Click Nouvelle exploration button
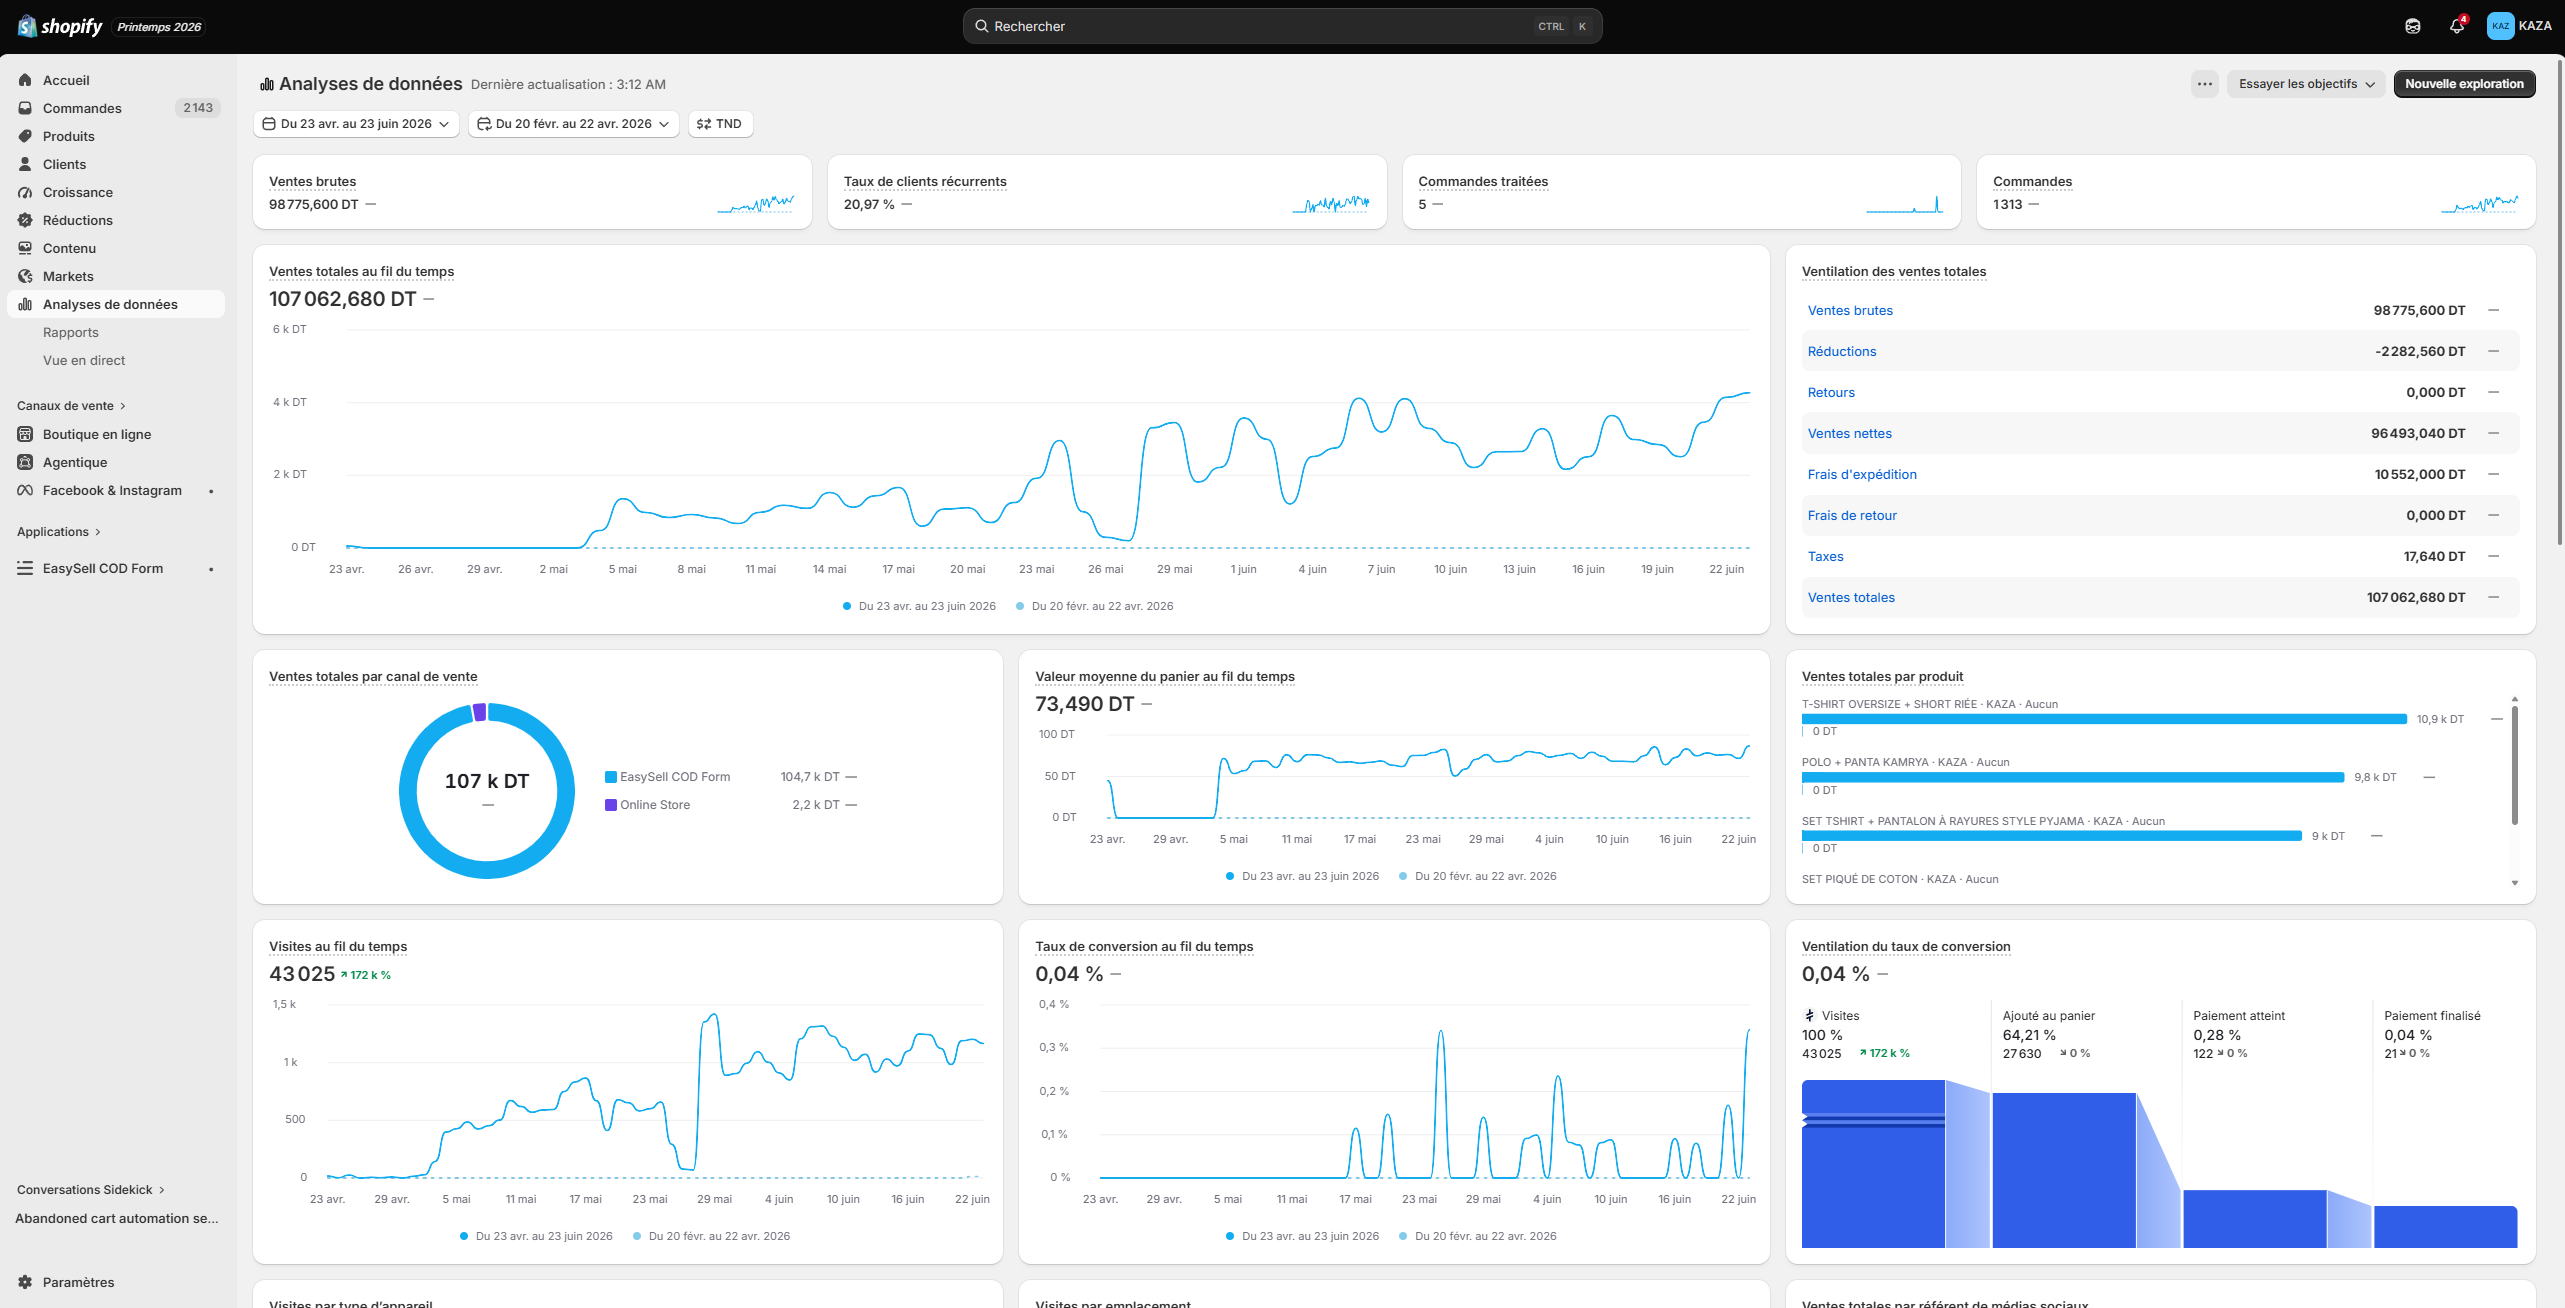This screenshot has height=1308, width=2565. point(2464,84)
